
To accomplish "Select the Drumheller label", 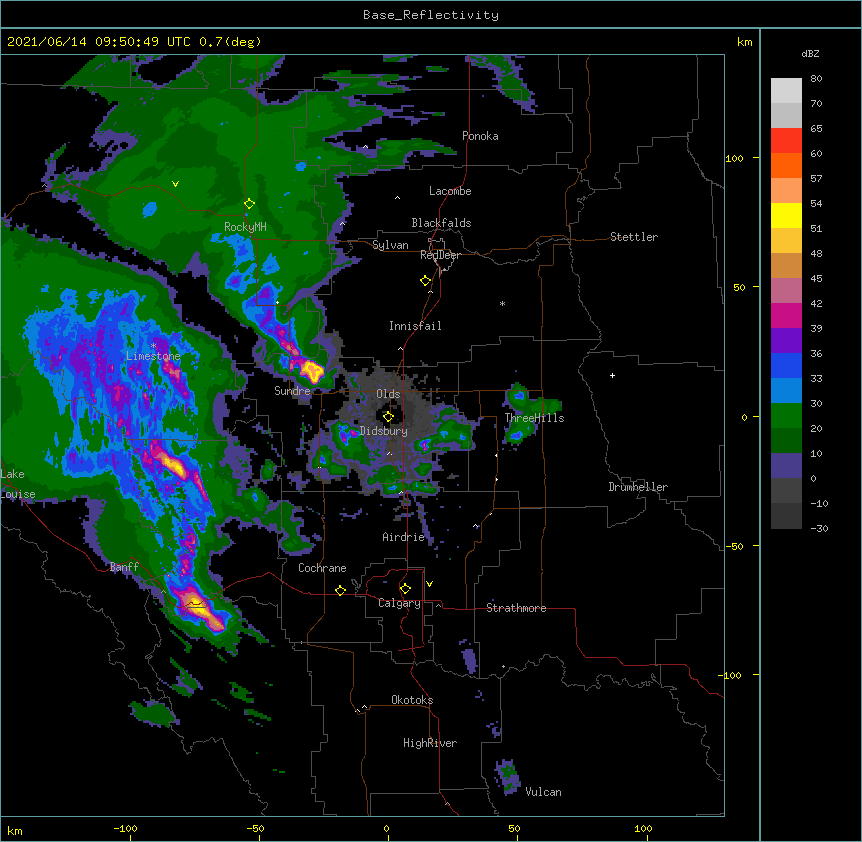I will [638, 487].
